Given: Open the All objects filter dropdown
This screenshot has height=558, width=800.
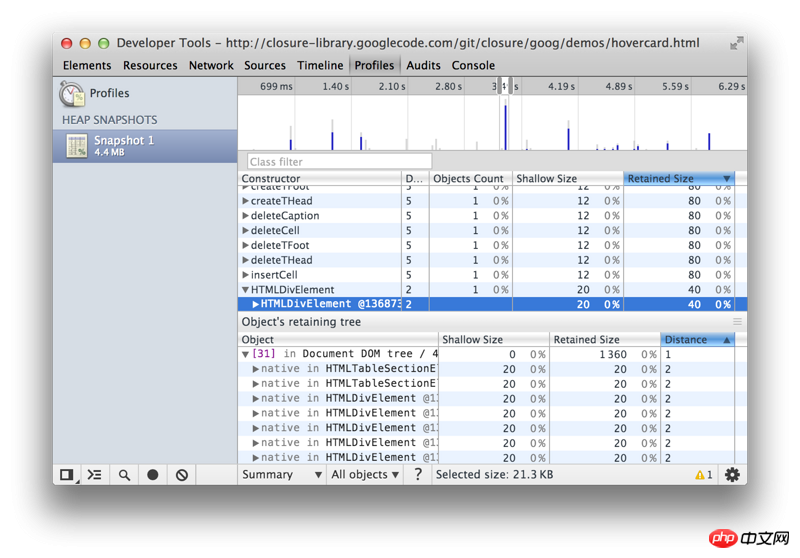Looking at the screenshot, I should pos(365,475).
